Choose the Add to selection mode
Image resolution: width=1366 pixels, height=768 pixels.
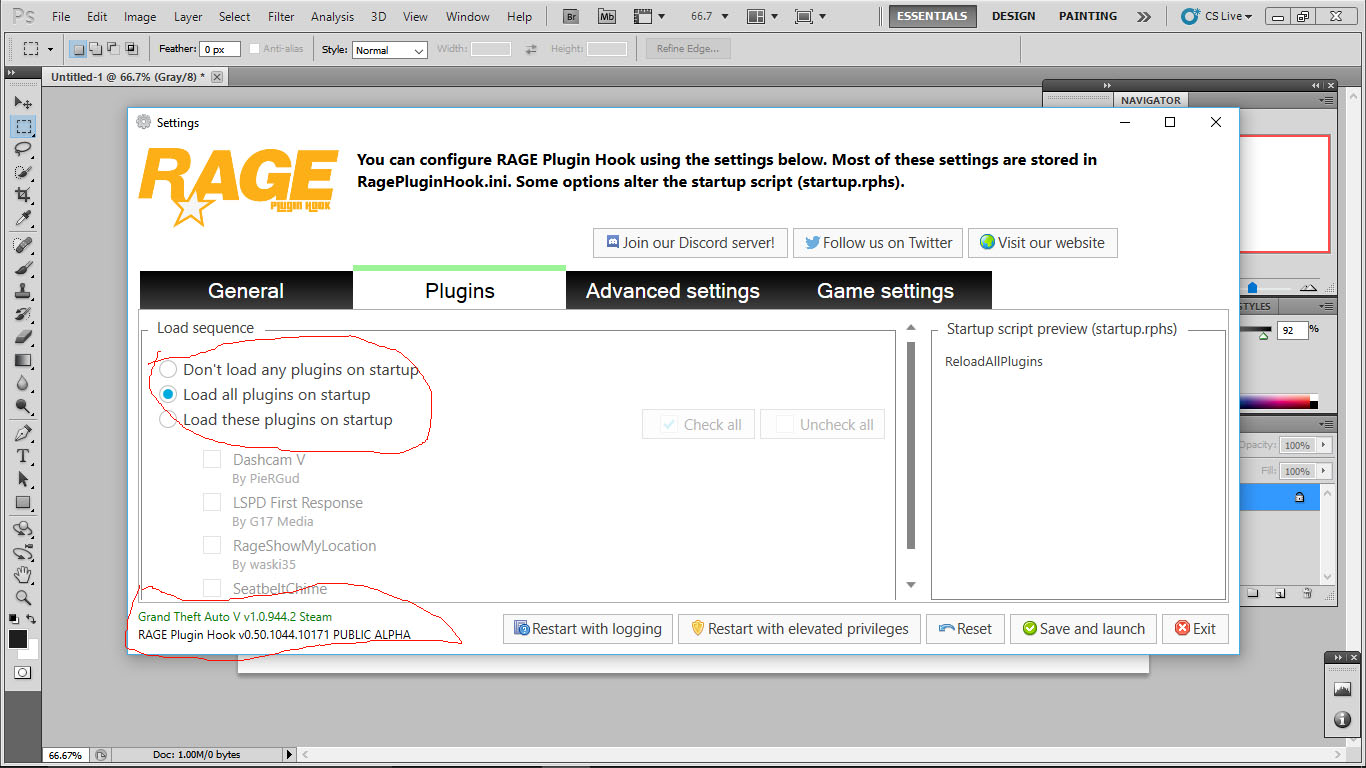(95, 49)
